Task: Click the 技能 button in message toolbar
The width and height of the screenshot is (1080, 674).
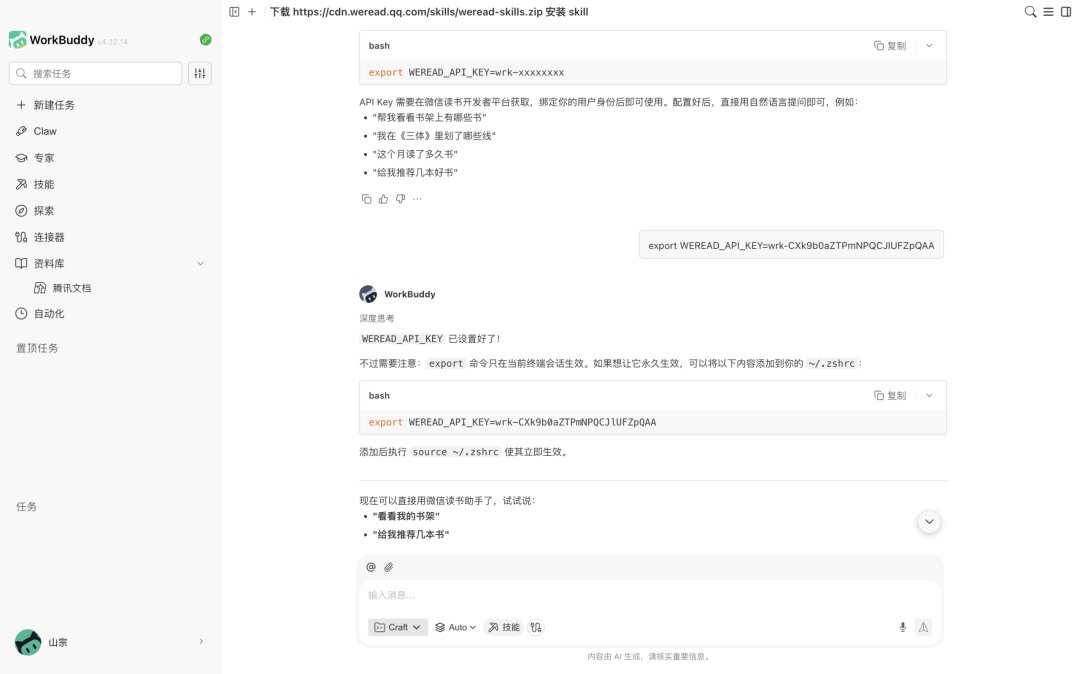Action: coord(504,627)
